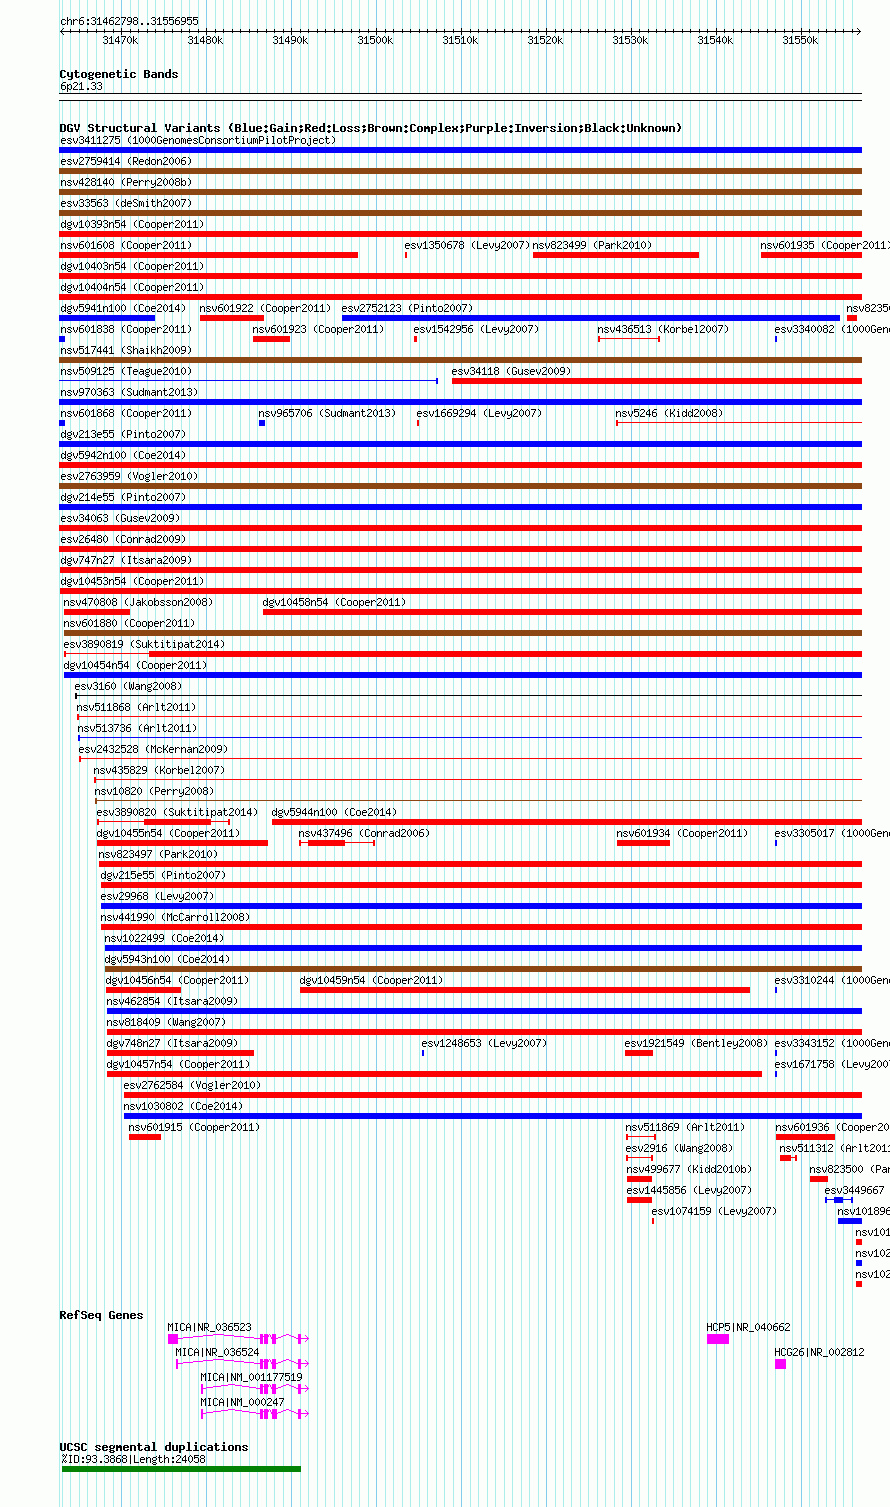Open HCP5|NR_040662 gene
Image resolution: width=890 pixels, height=1507 pixels.
coord(718,1339)
